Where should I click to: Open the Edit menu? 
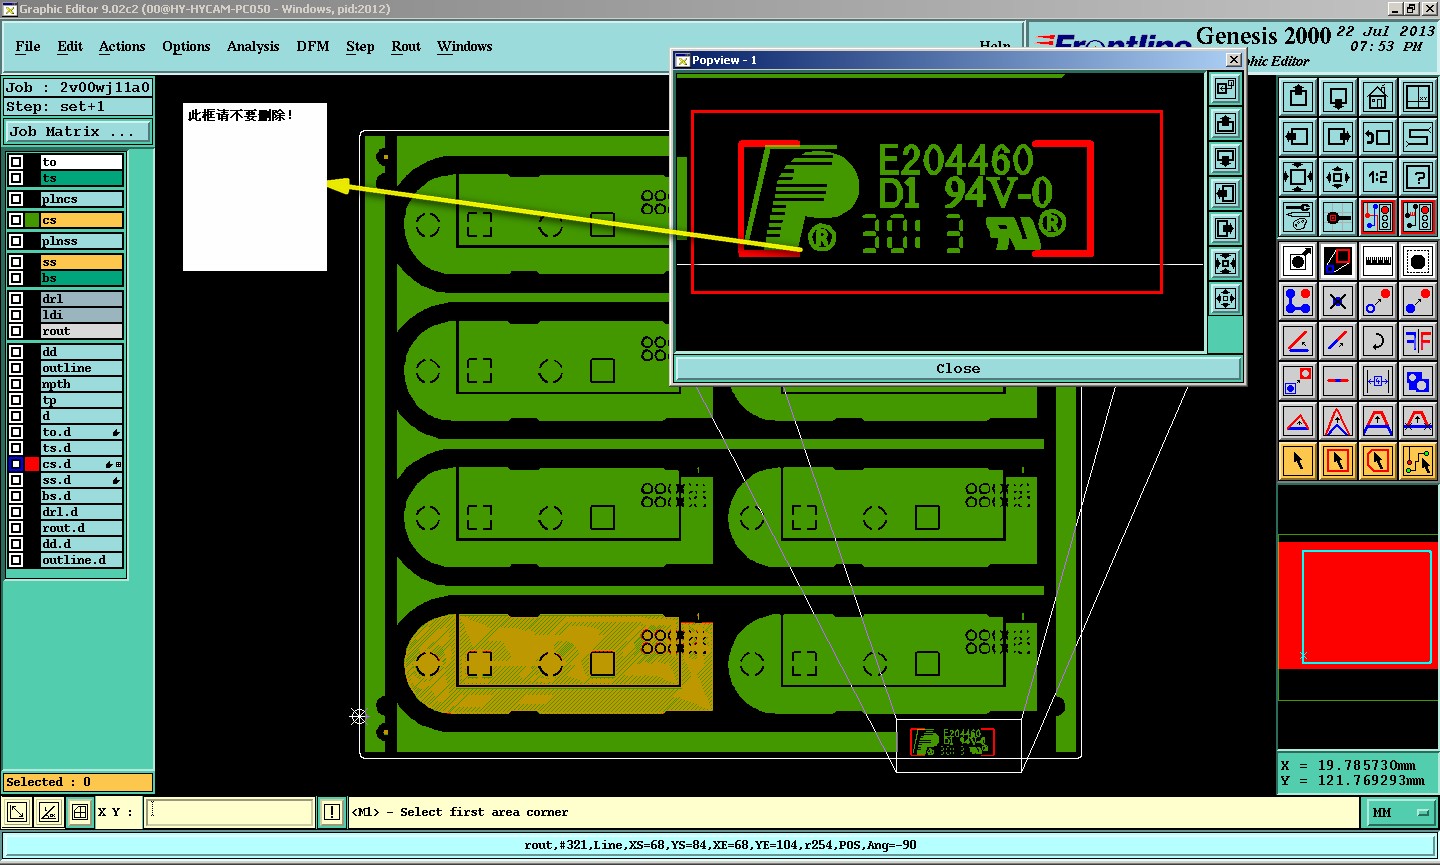coord(70,47)
